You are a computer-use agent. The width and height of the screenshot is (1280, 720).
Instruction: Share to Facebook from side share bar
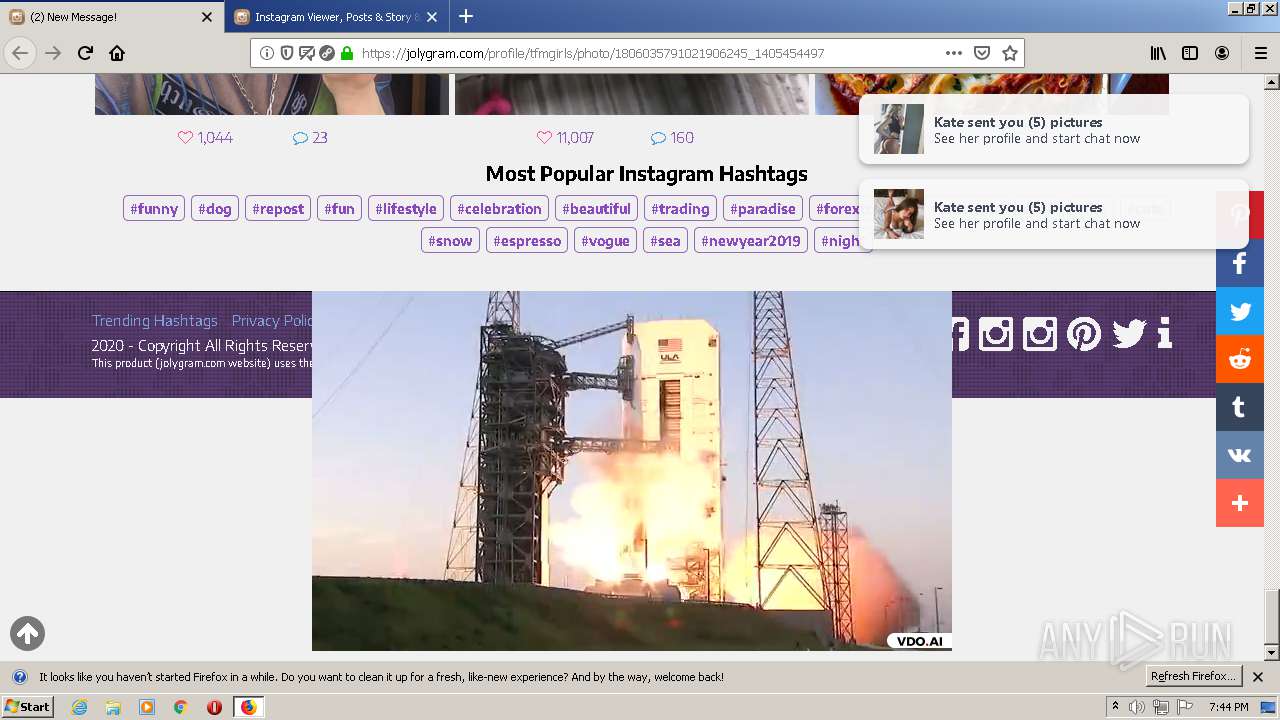click(x=1240, y=263)
